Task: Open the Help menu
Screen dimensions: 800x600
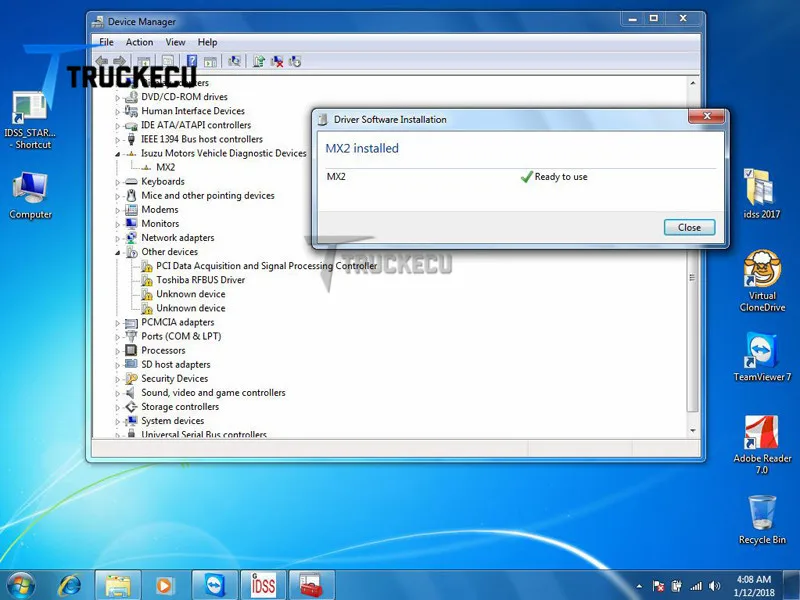Action: [207, 42]
